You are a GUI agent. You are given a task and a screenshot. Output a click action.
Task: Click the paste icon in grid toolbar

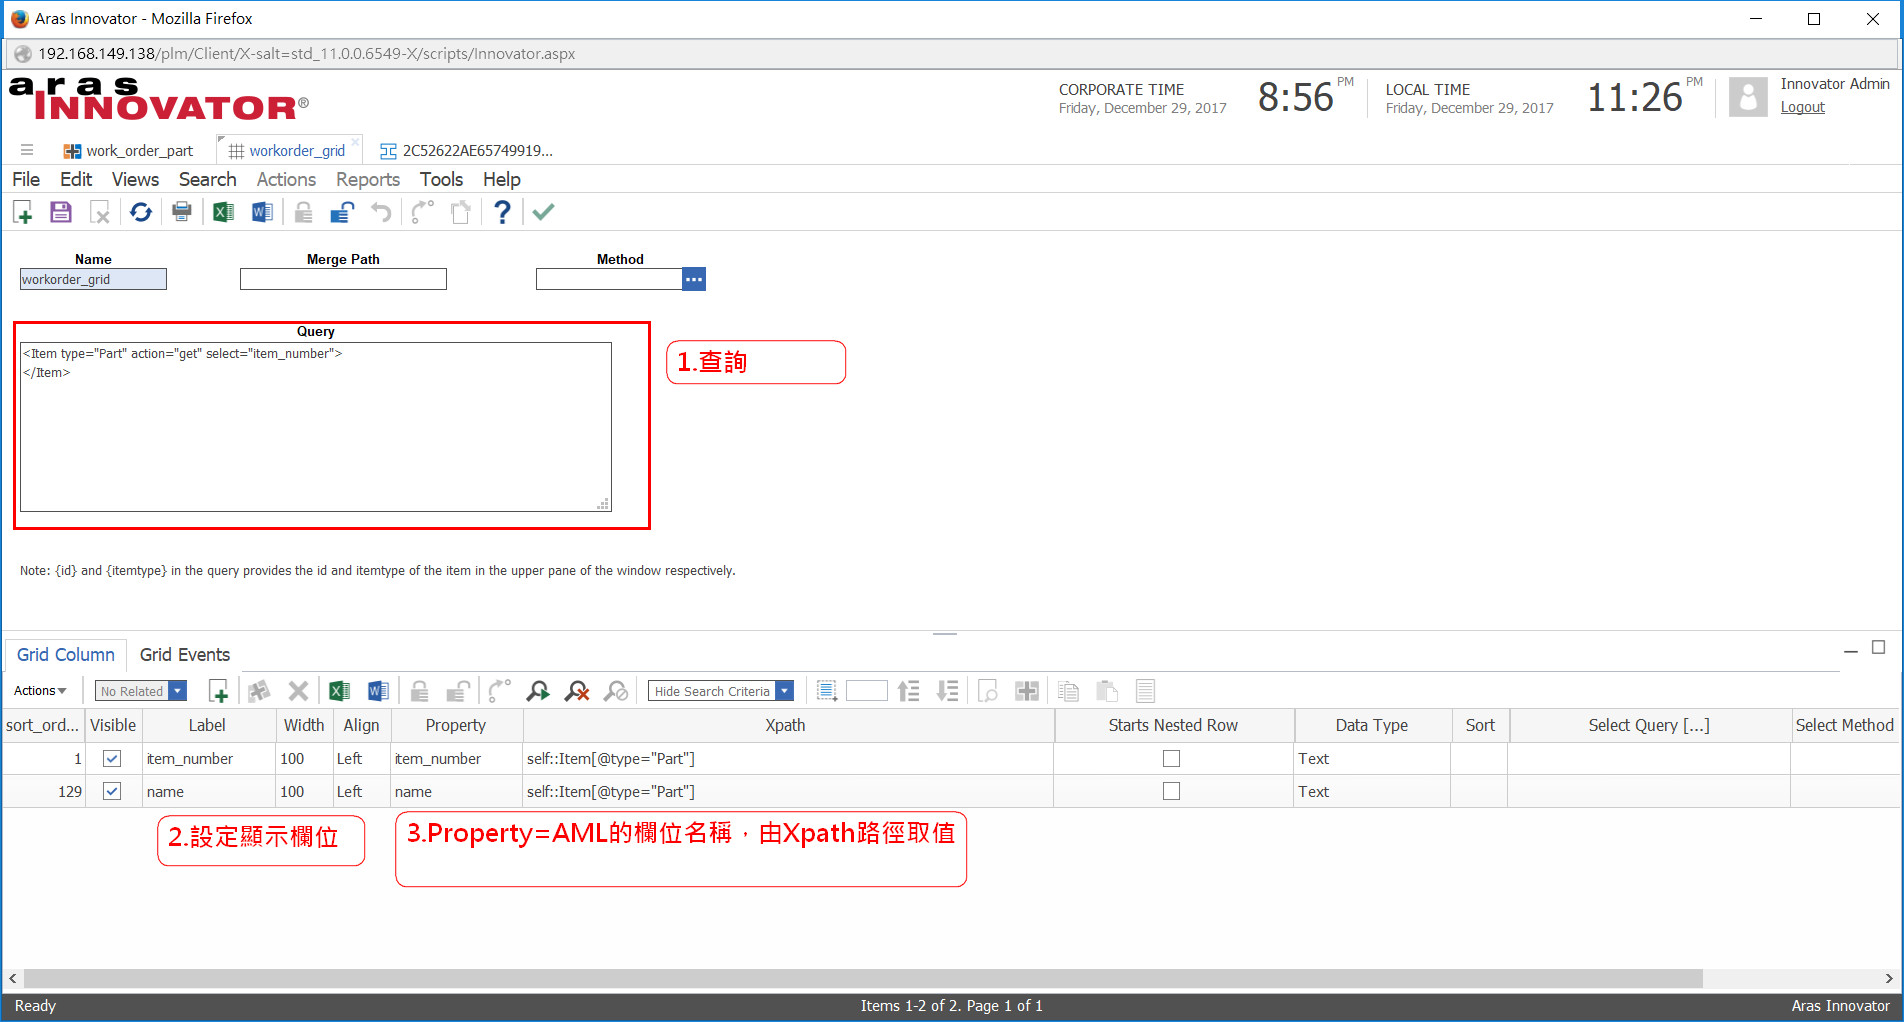[x=1107, y=691]
